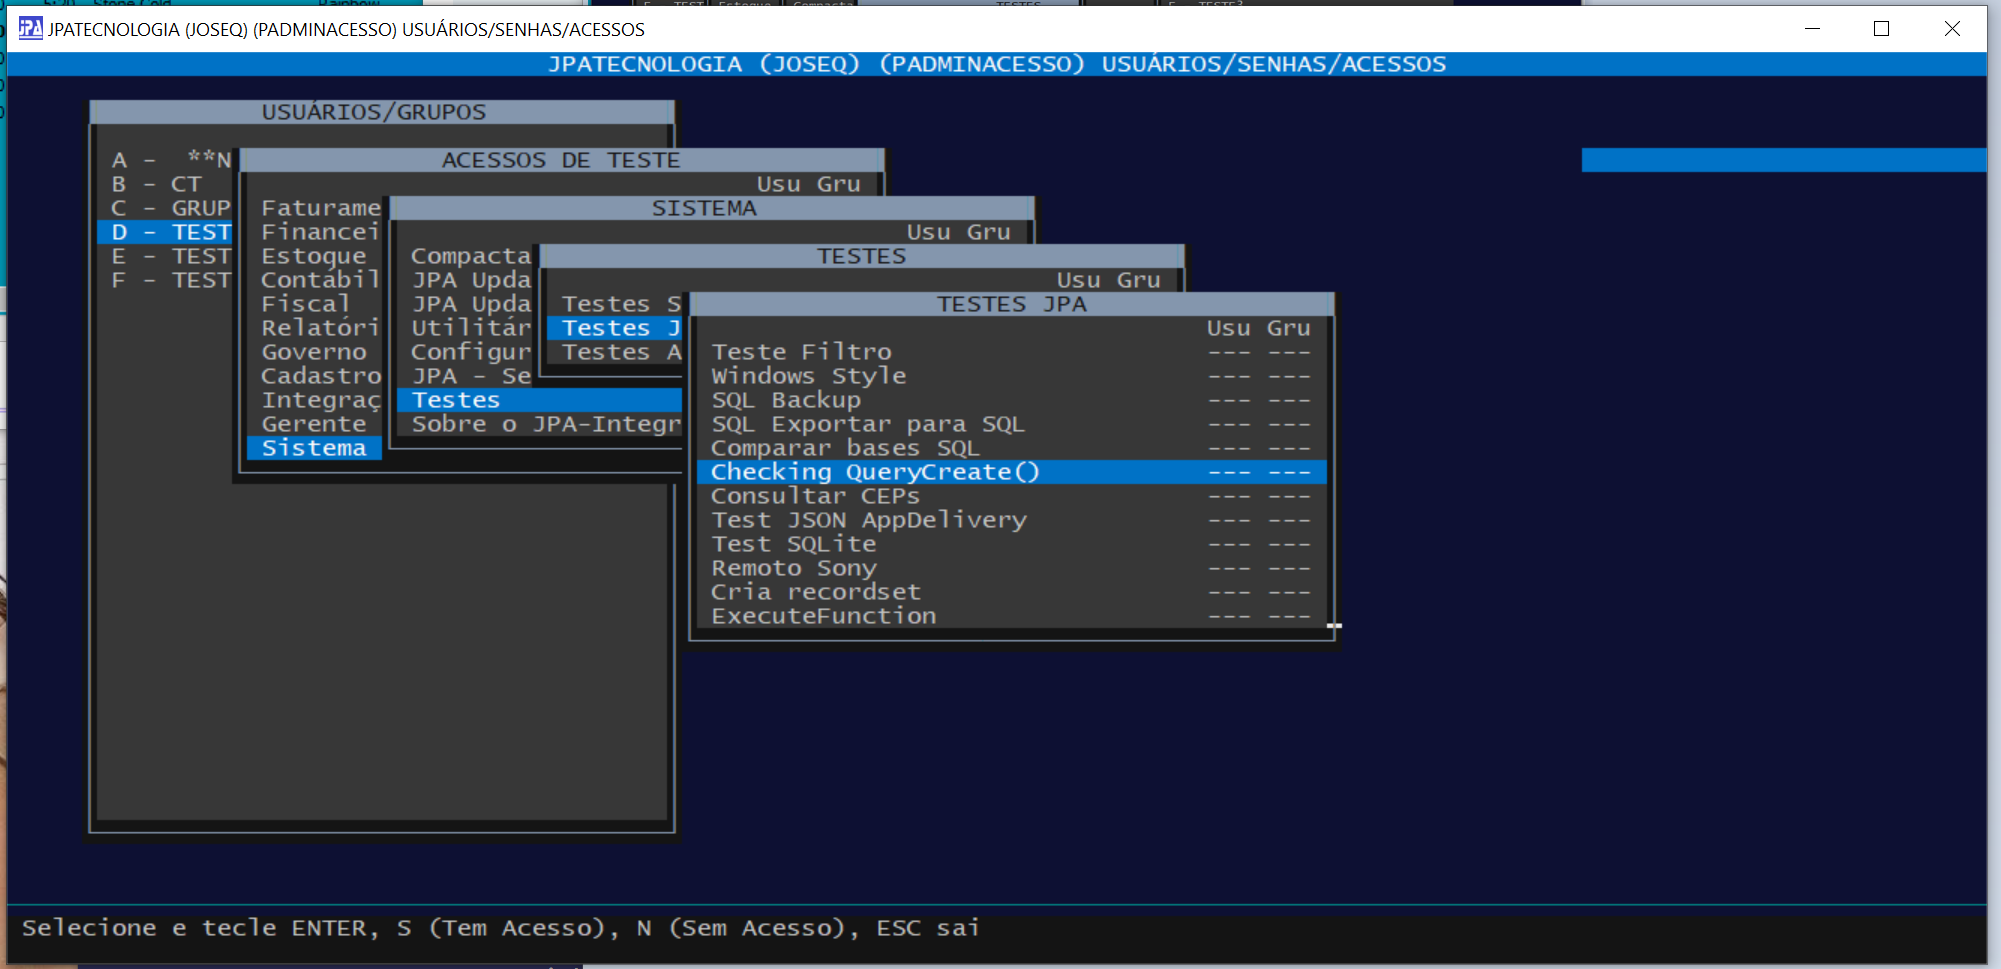2001x969 pixels.
Task: Select the 'Consultar CEPs' entry
Action: pos(1011,496)
